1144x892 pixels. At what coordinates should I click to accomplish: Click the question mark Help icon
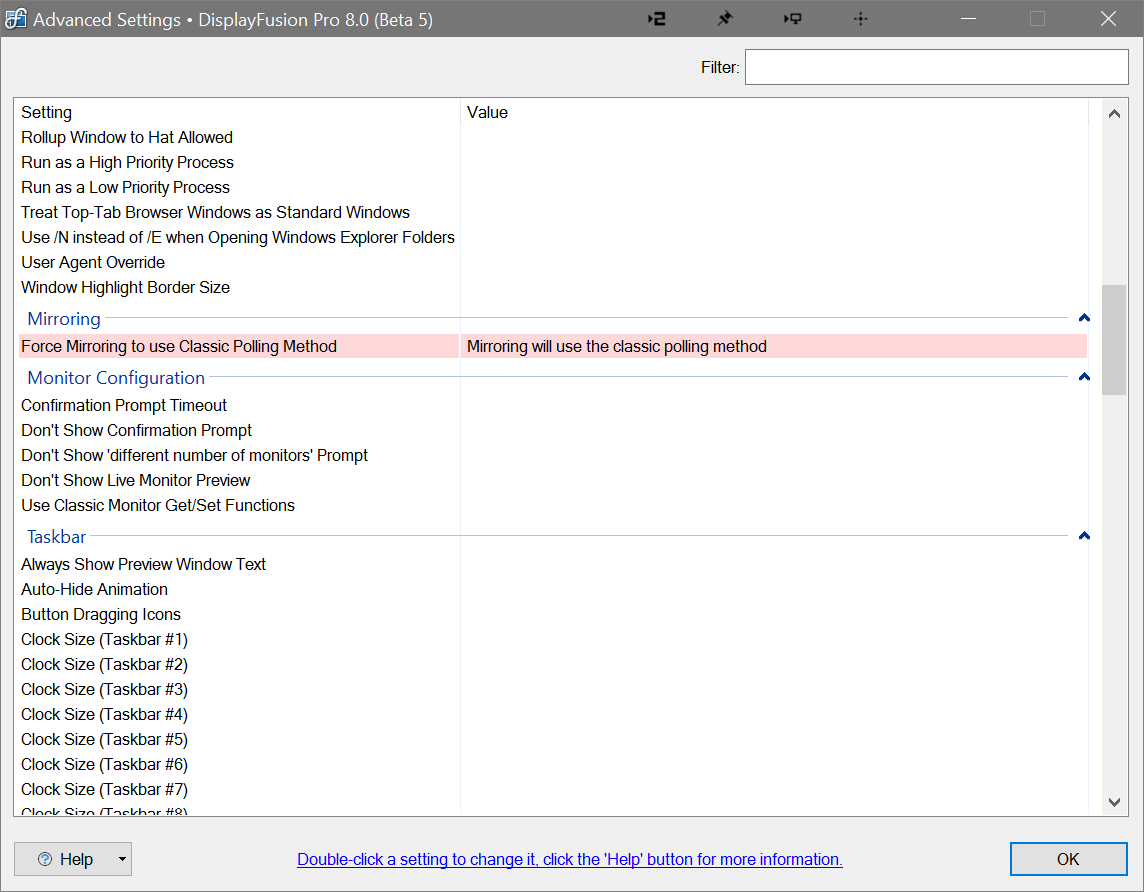click(x=45, y=859)
